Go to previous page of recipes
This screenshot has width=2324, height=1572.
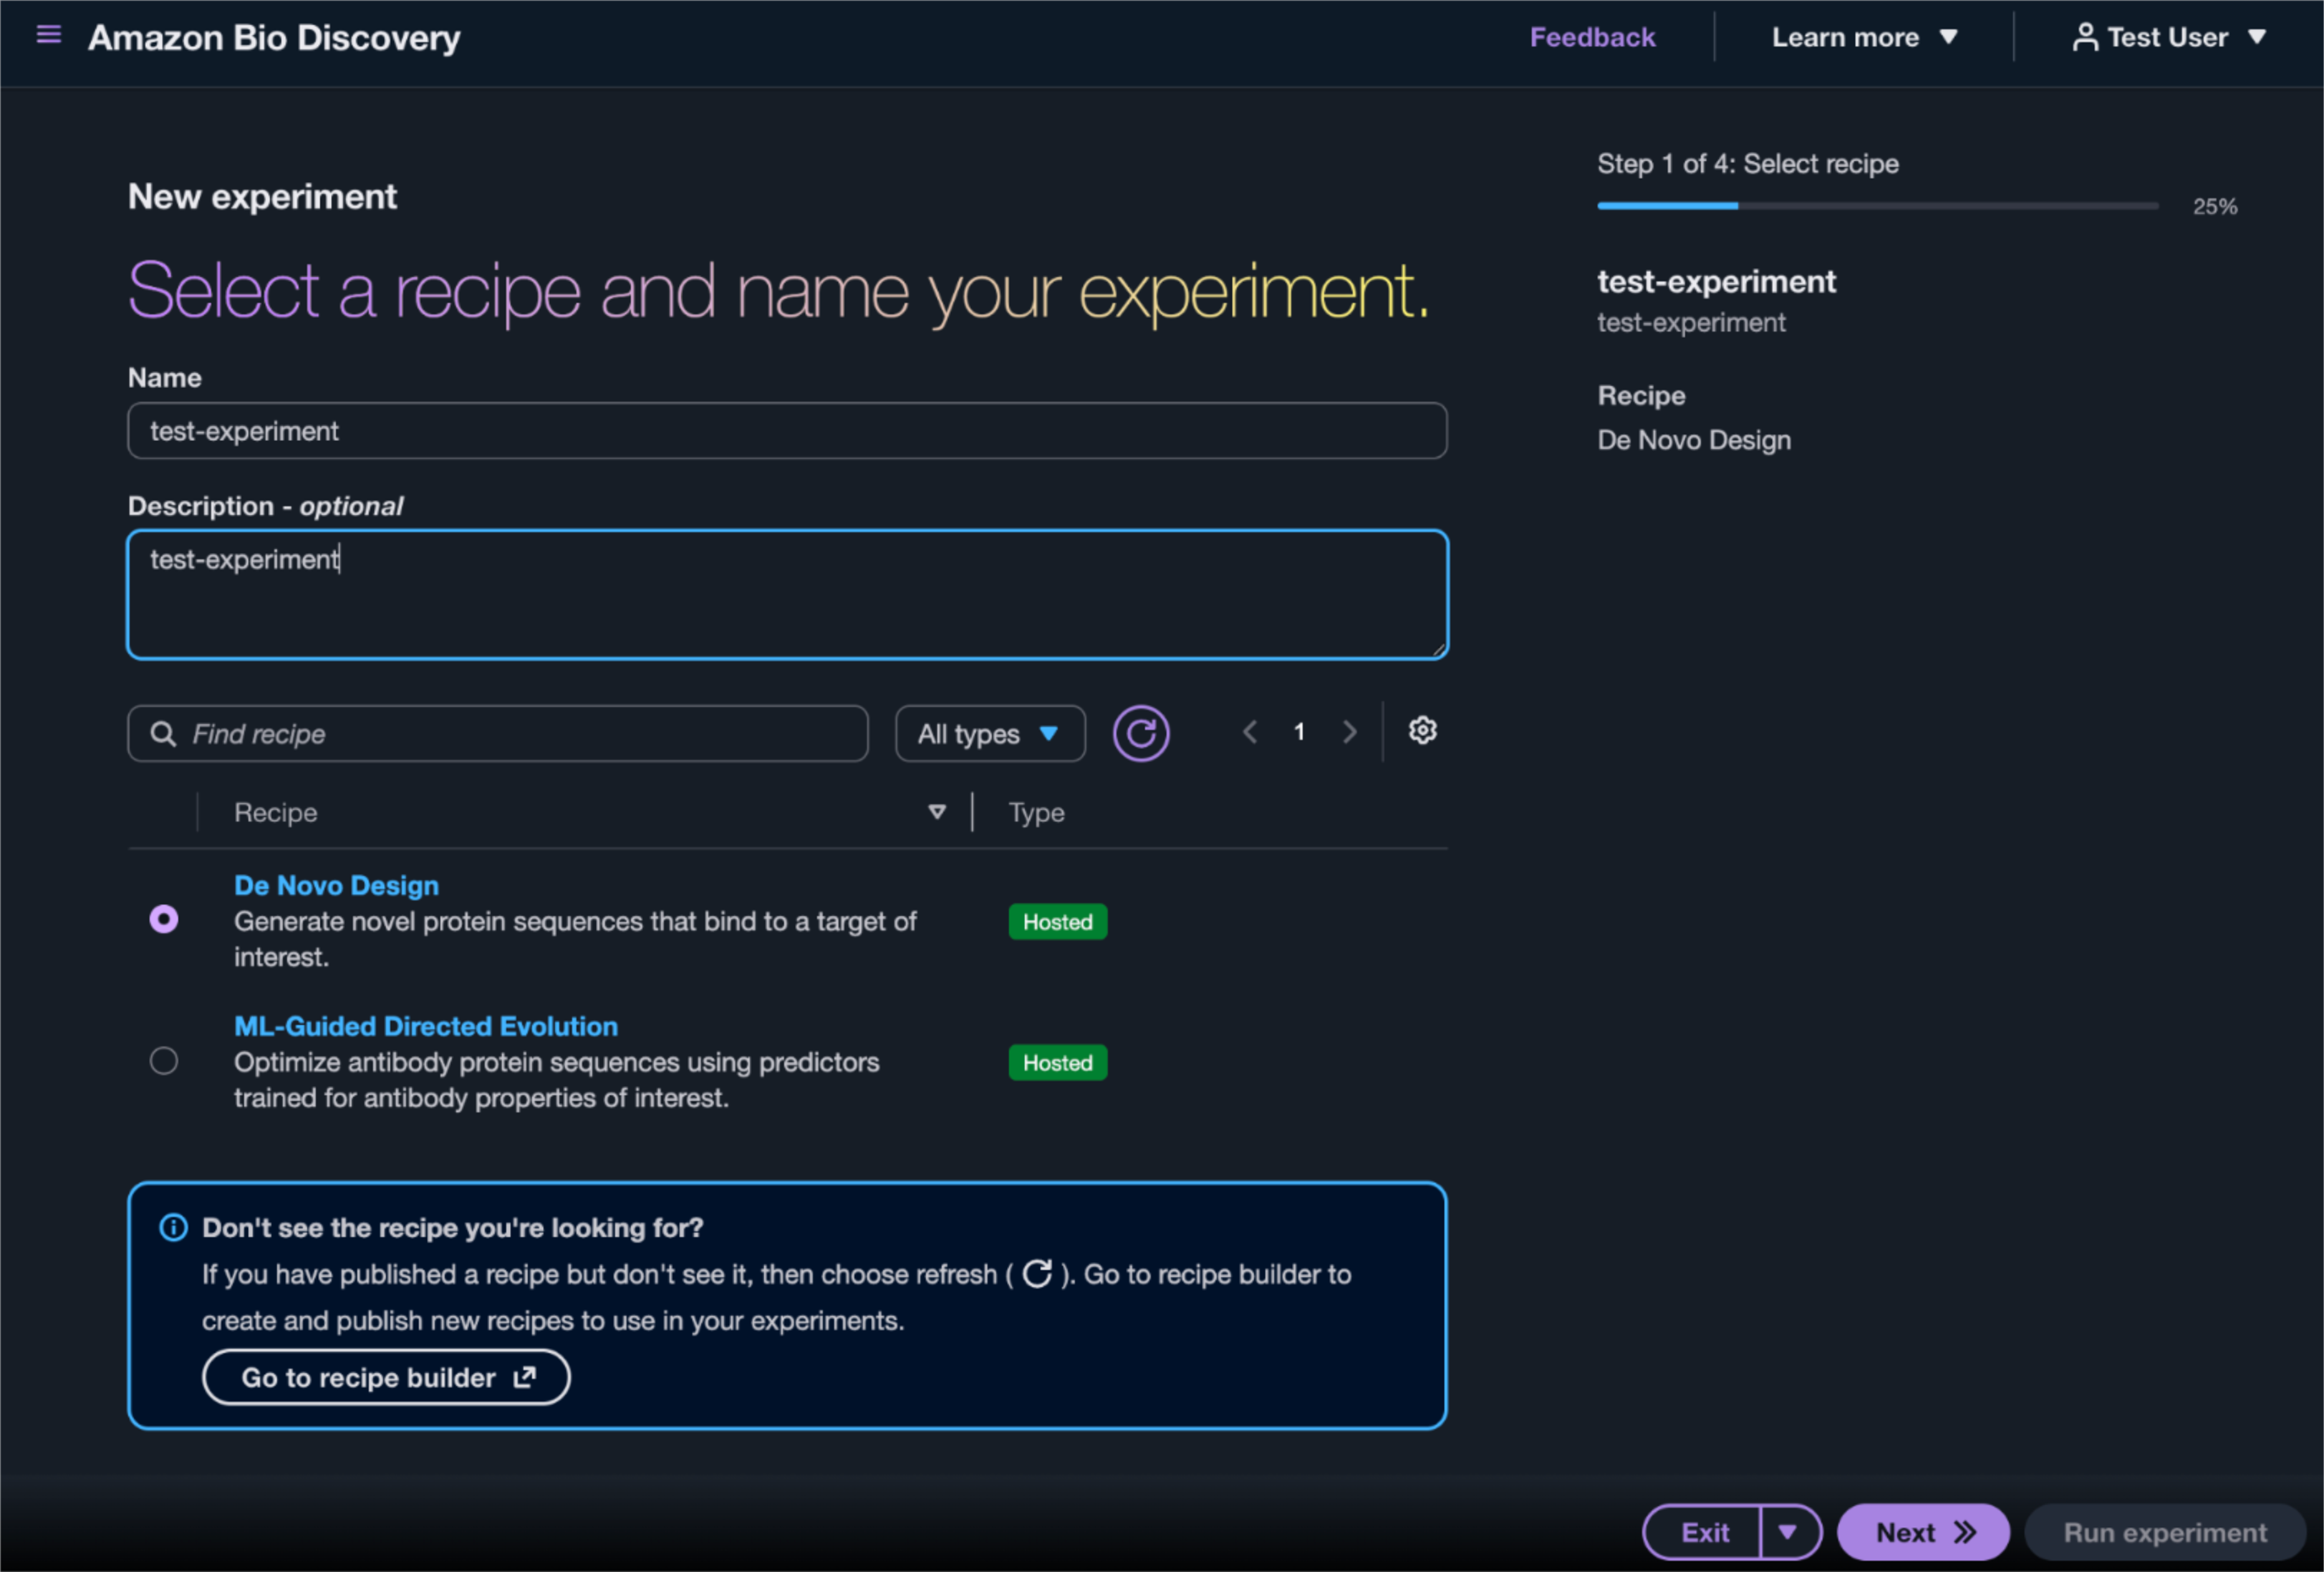[x=1250, y=733]
